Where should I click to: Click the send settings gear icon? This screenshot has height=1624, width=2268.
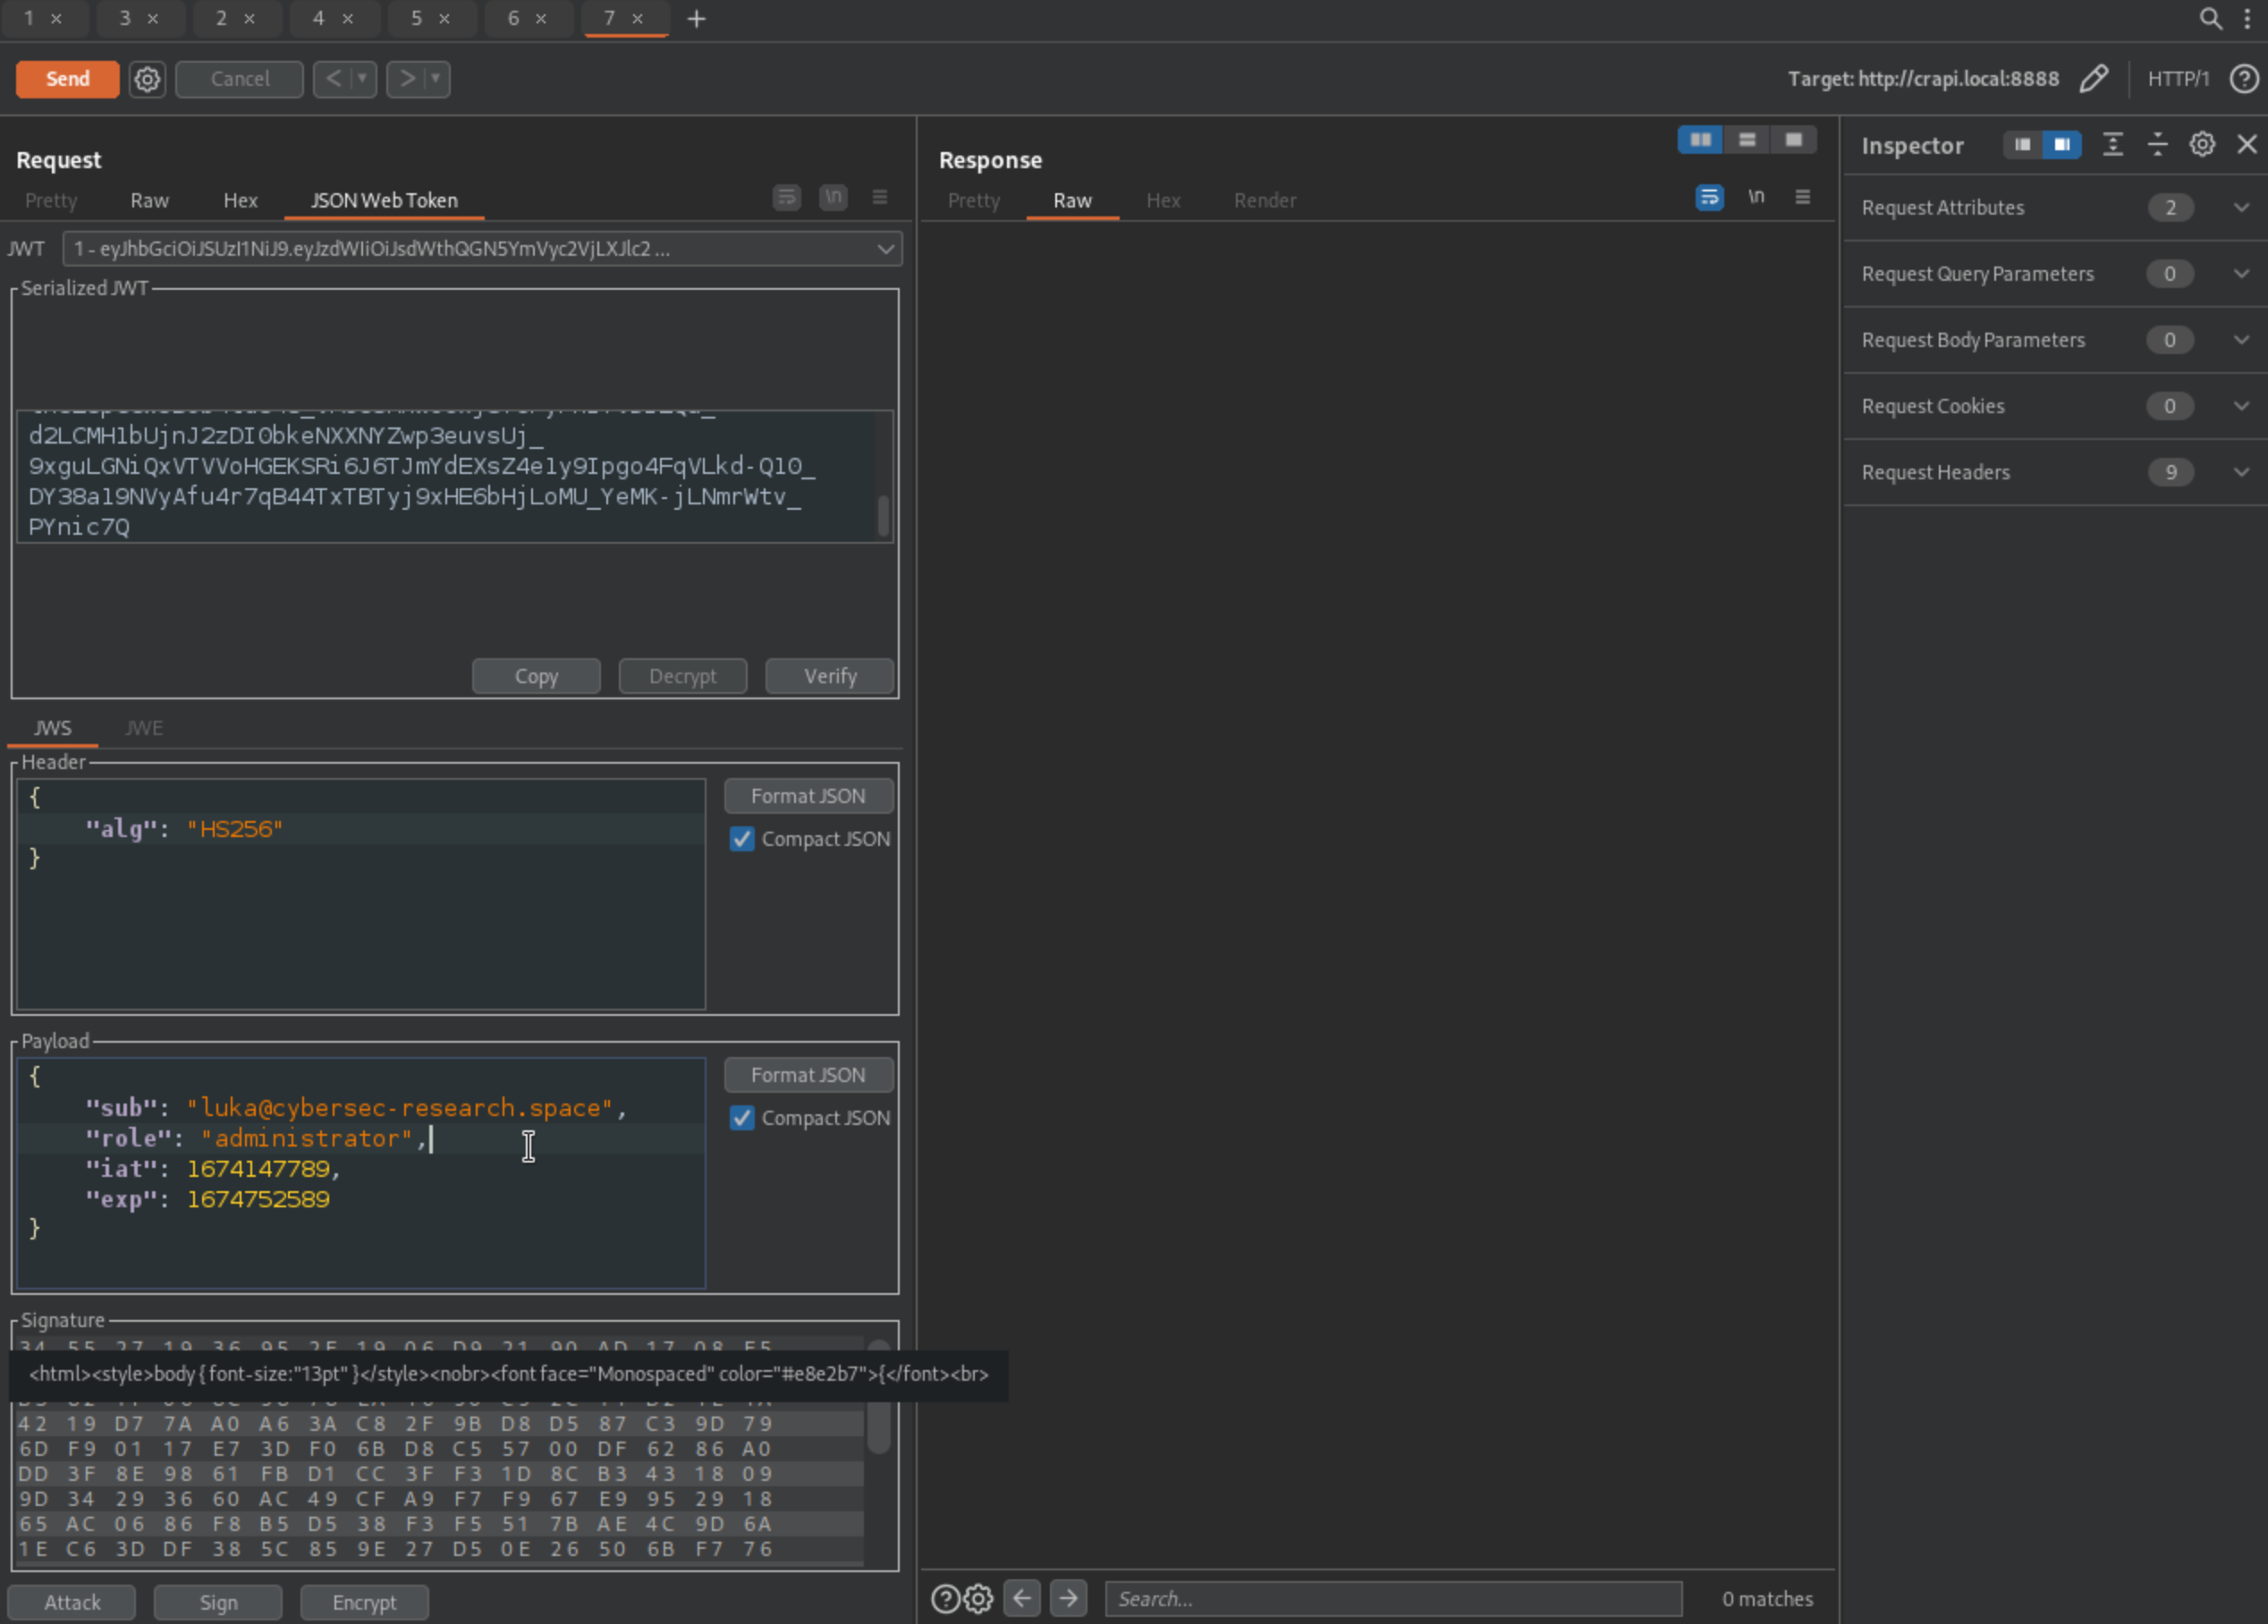[x=147, y=79]
